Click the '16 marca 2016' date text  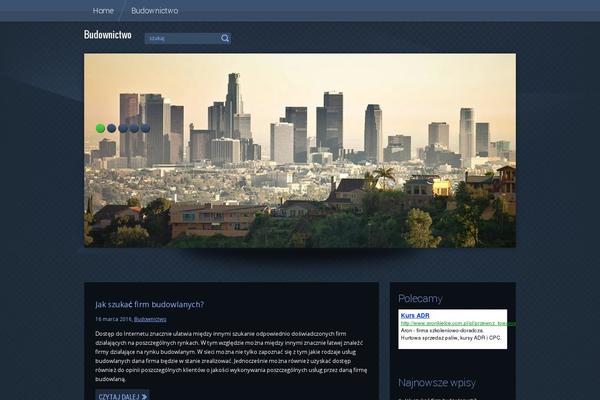tap(113, 319)
